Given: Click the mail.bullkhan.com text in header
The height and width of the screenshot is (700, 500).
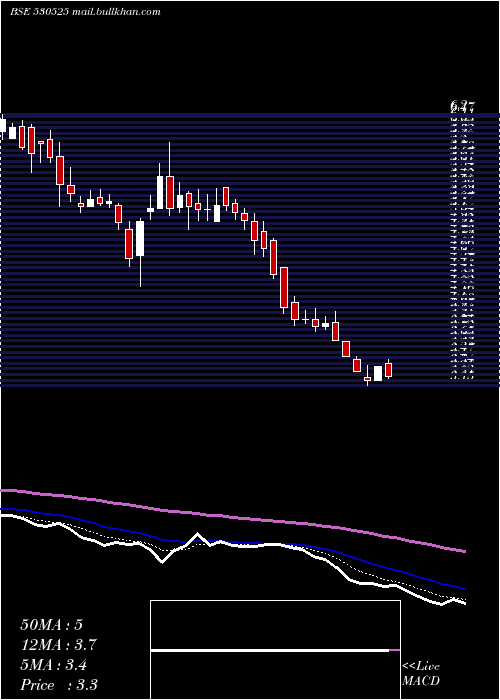Looking at the screenshot, I should [x=115, y=12].
